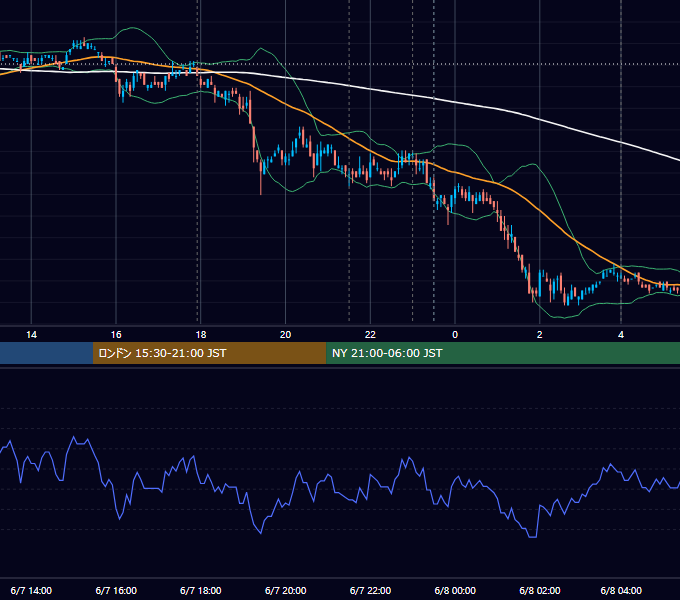Click the 6/8 00:00 oscillator time label

pyautogui.click(x=455, y=590)
